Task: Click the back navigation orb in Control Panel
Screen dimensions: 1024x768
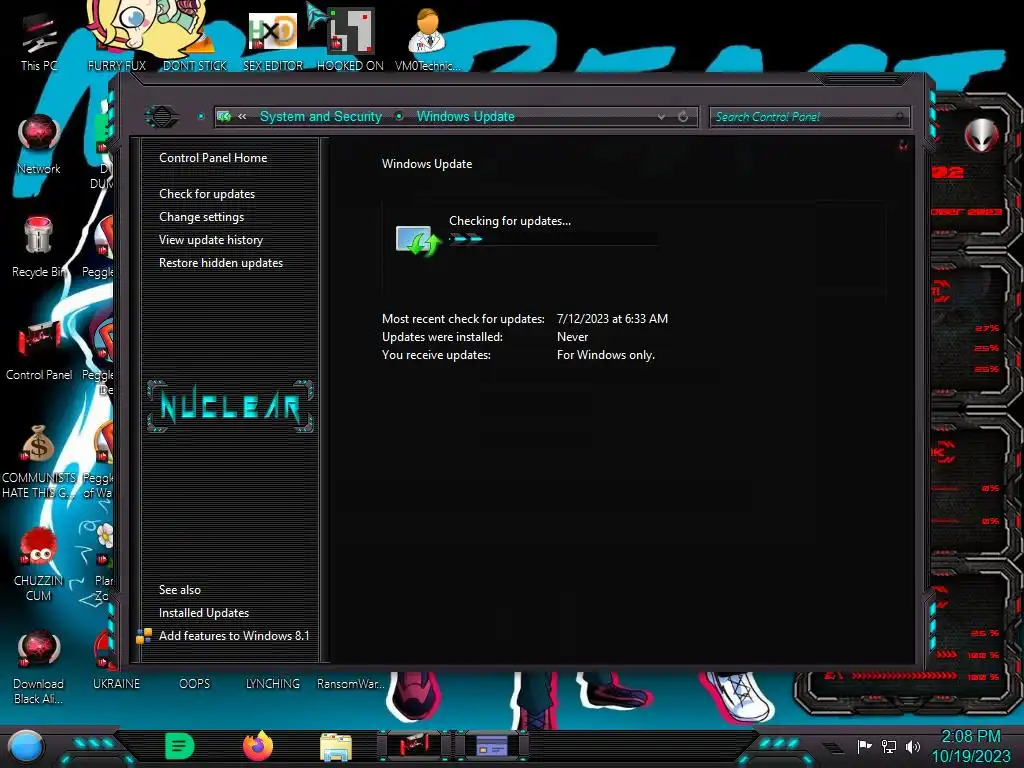Action: (x=161, y=117)
